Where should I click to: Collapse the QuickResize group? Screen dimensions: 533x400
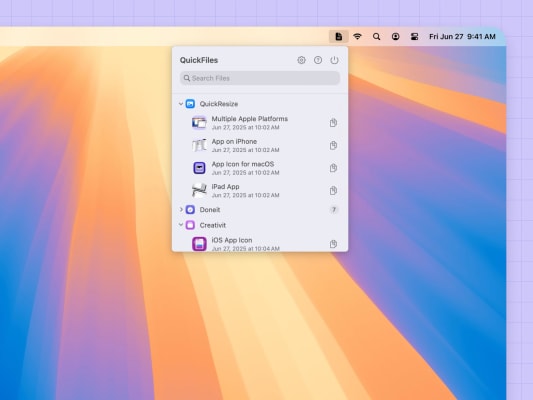point(181,104)
